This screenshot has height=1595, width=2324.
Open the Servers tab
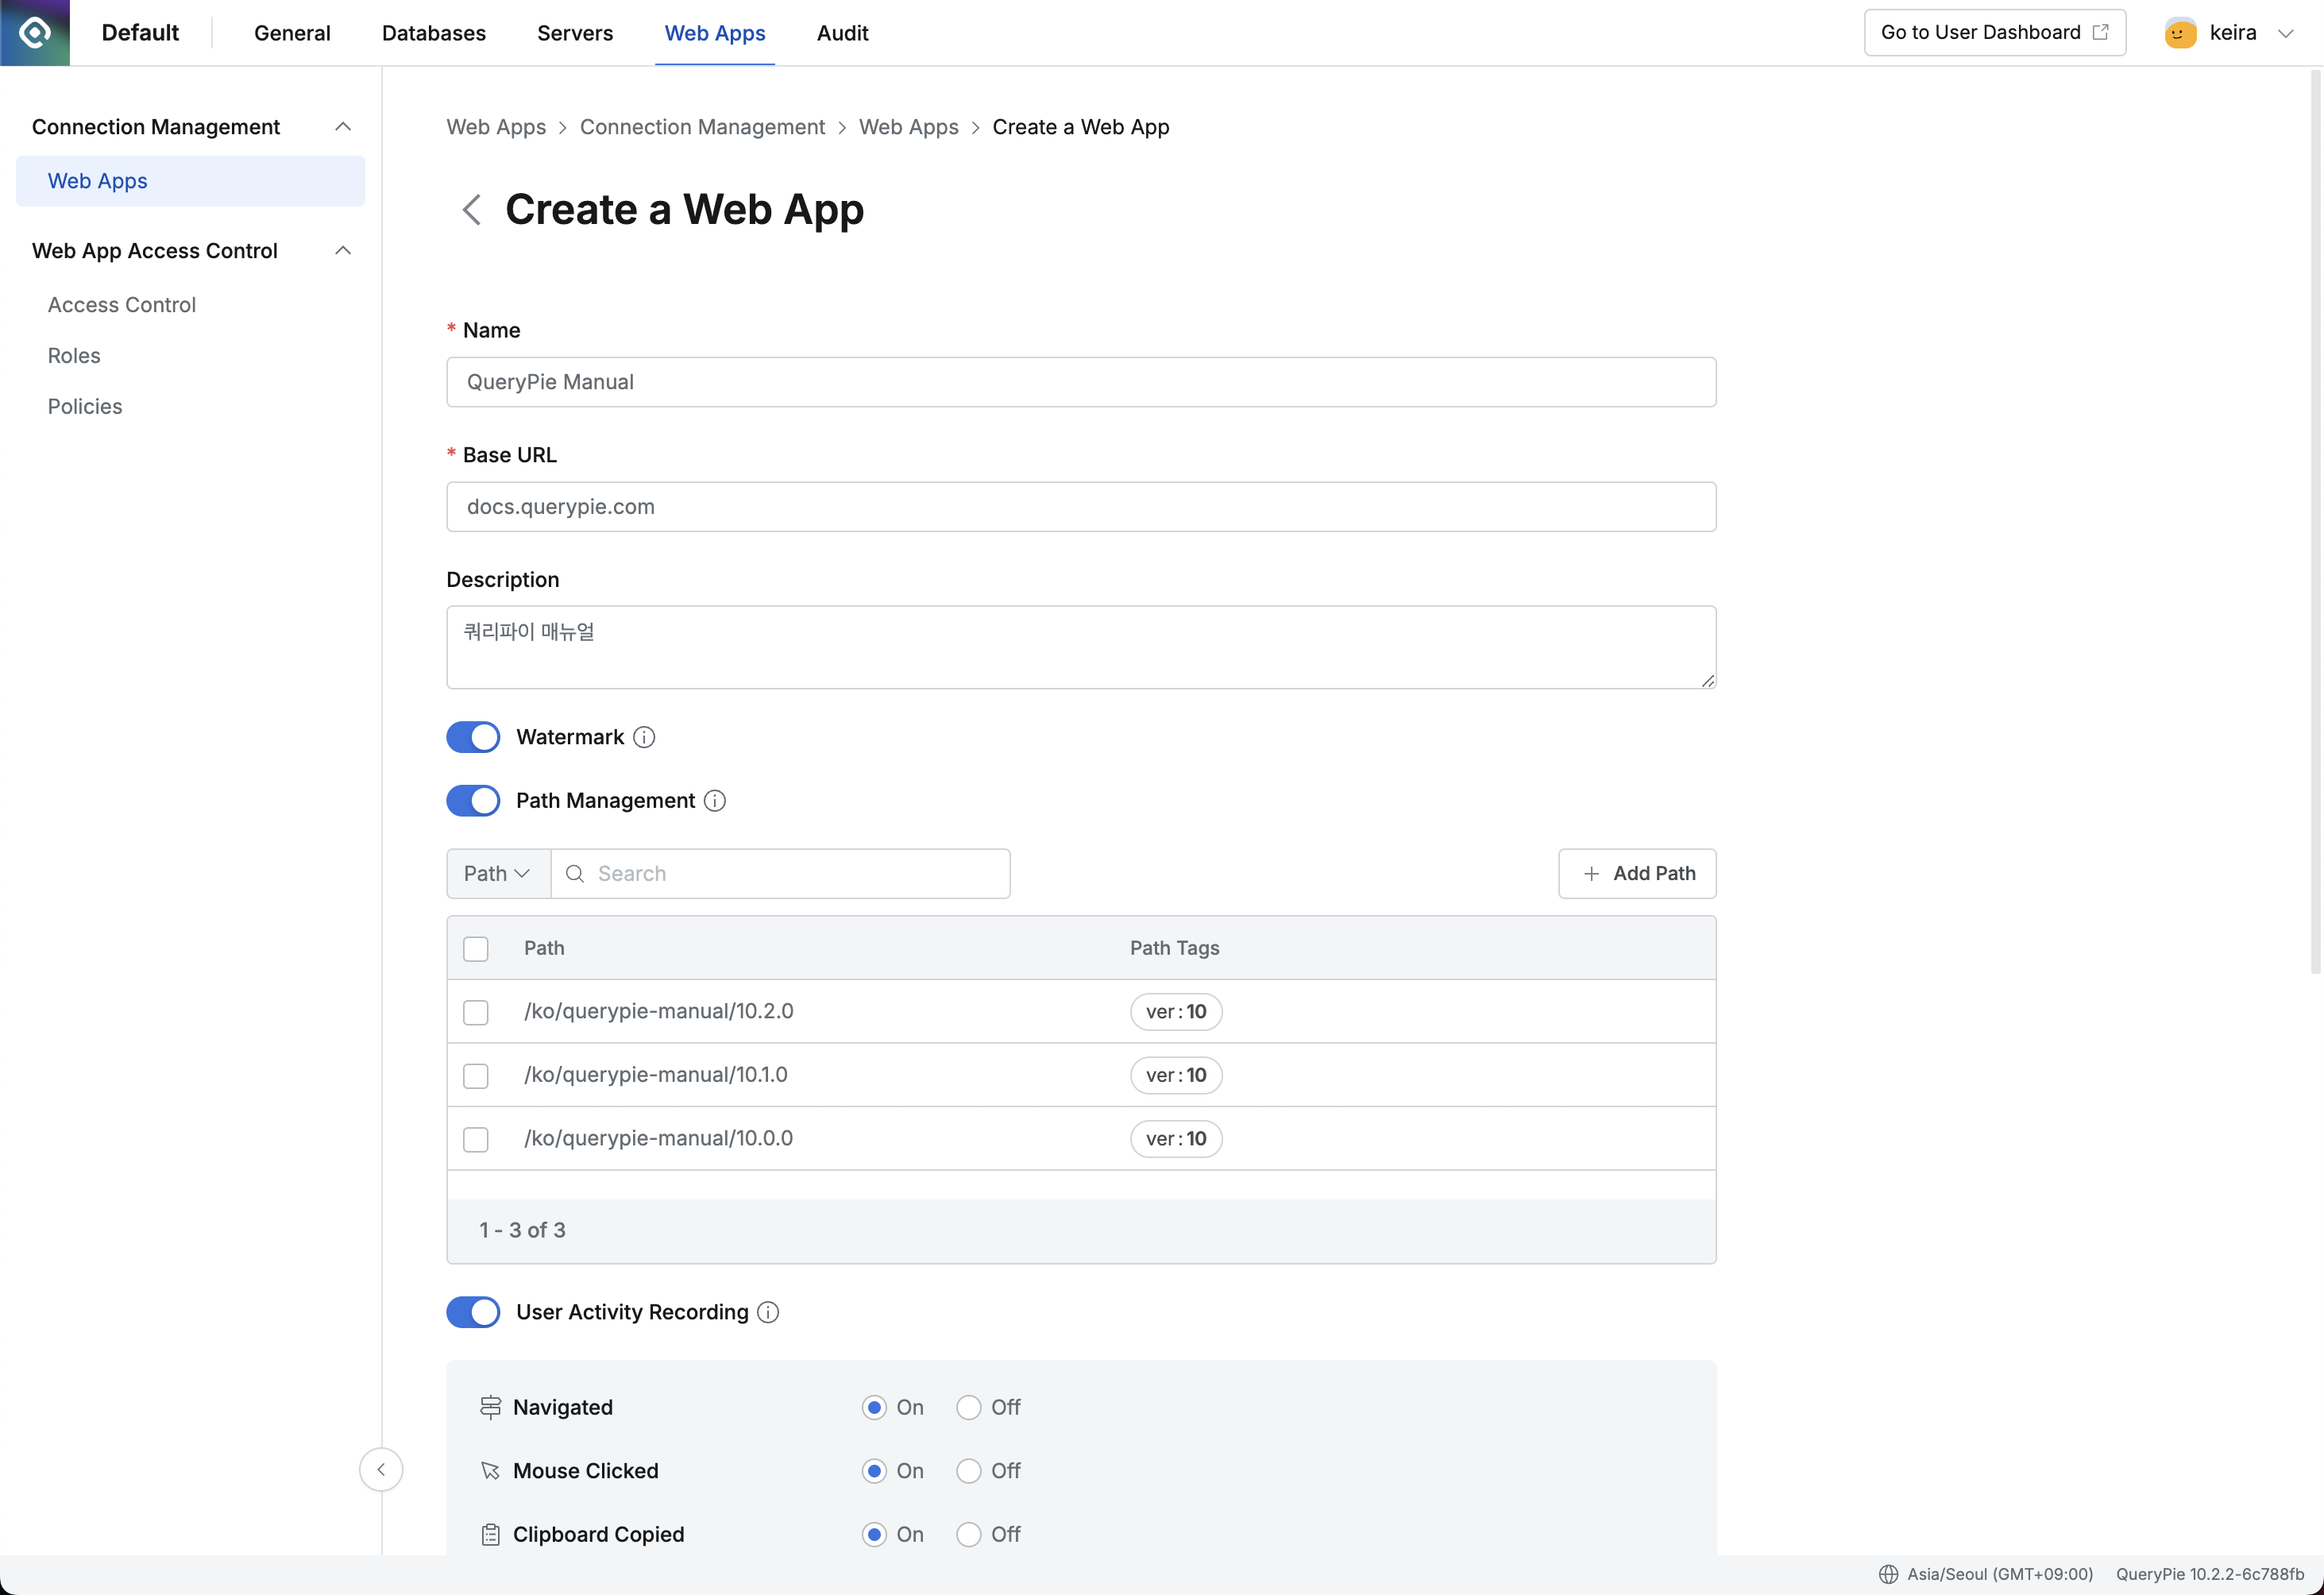tap(575, 33)
